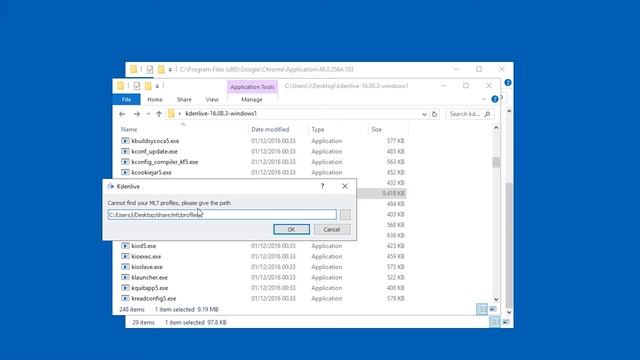Refresh the folder with the refresh icon
640x360 pixels.
434,114
